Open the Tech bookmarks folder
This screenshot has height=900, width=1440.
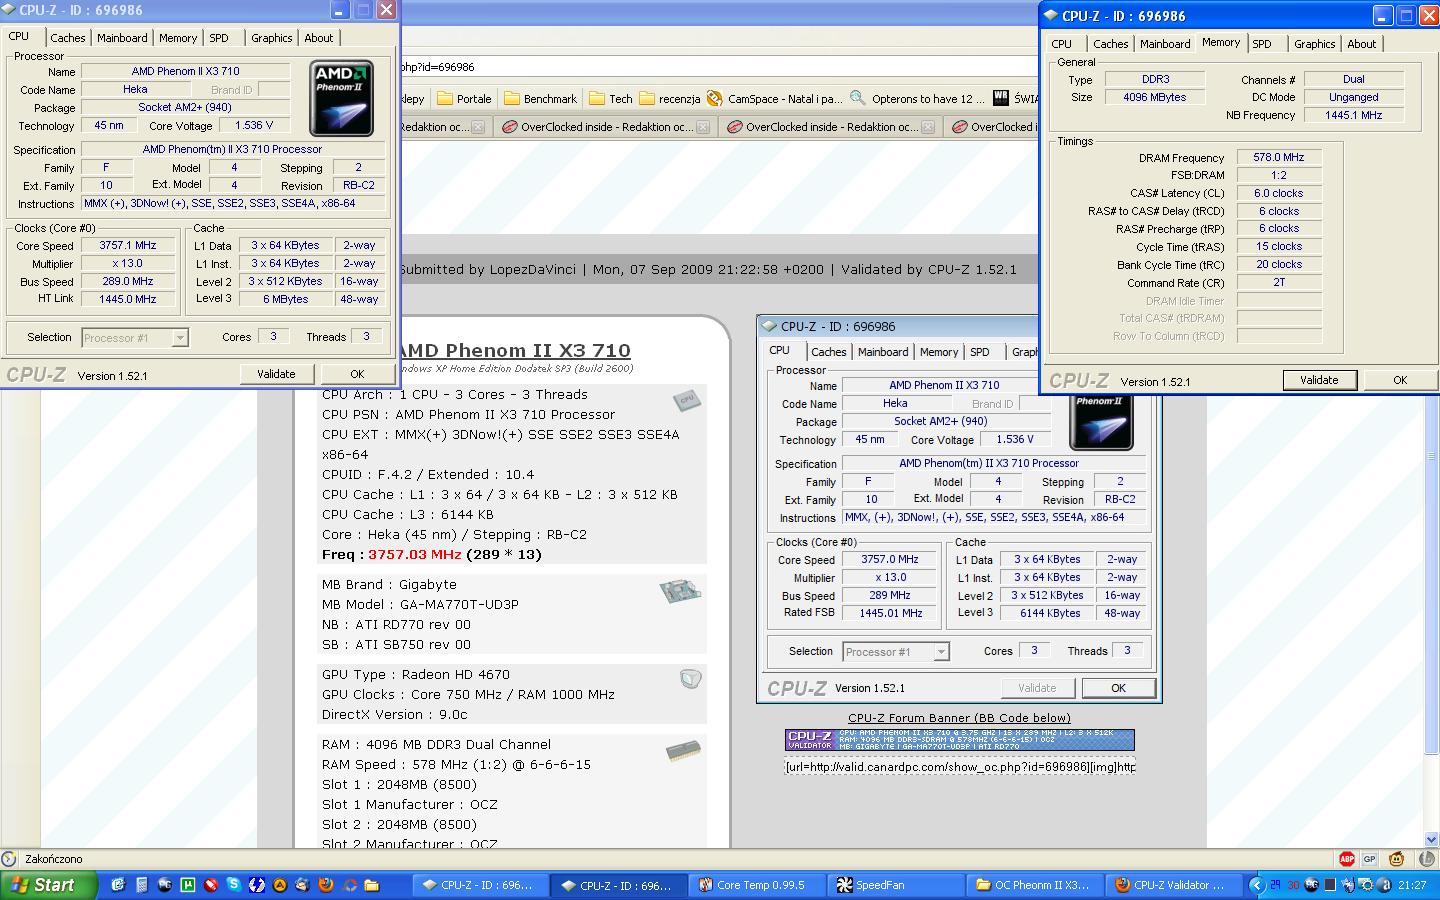click(x=610, y=98)
